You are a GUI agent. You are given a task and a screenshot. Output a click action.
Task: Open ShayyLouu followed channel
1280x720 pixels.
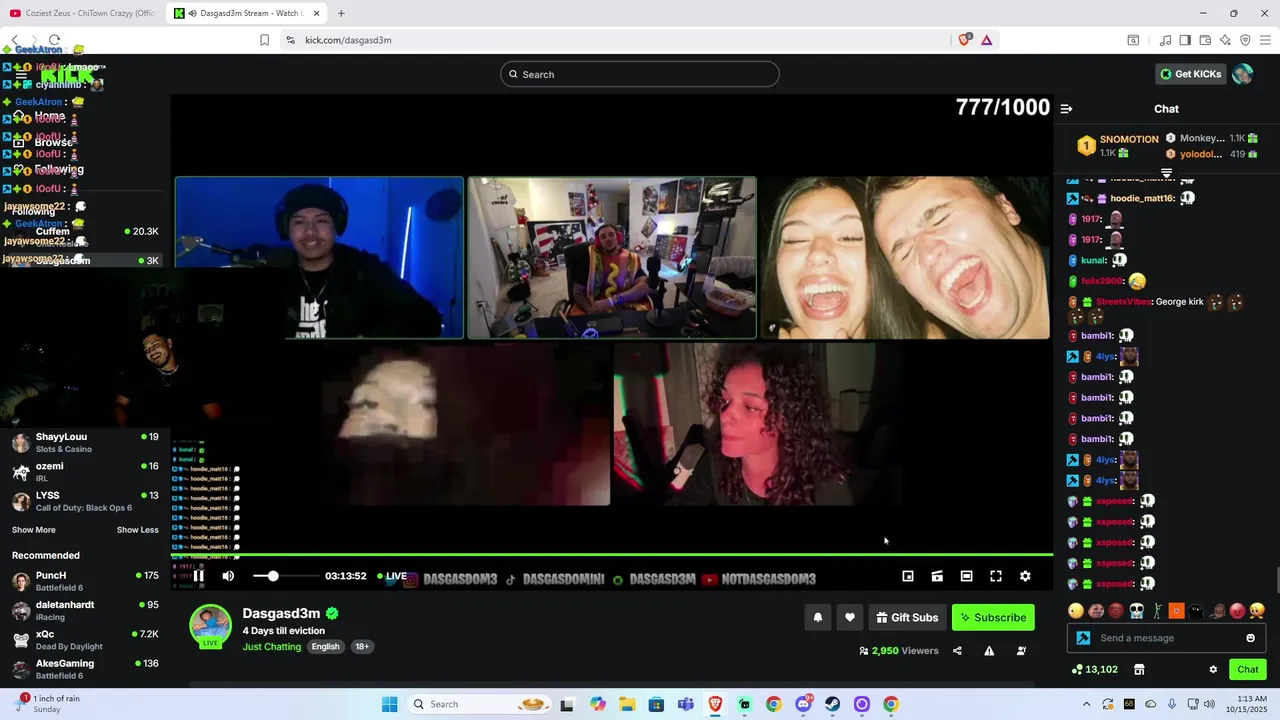(85, 442)
